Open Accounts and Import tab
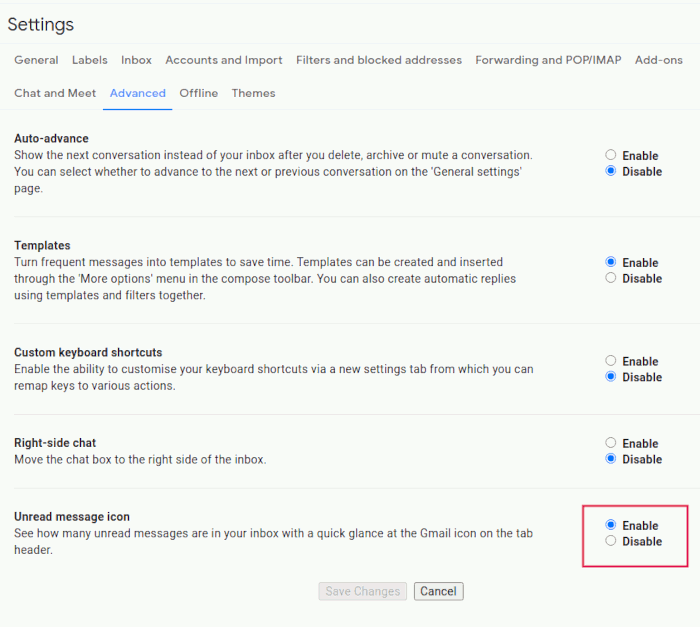Screen dimensions: 700x627 tap(224, 60)
